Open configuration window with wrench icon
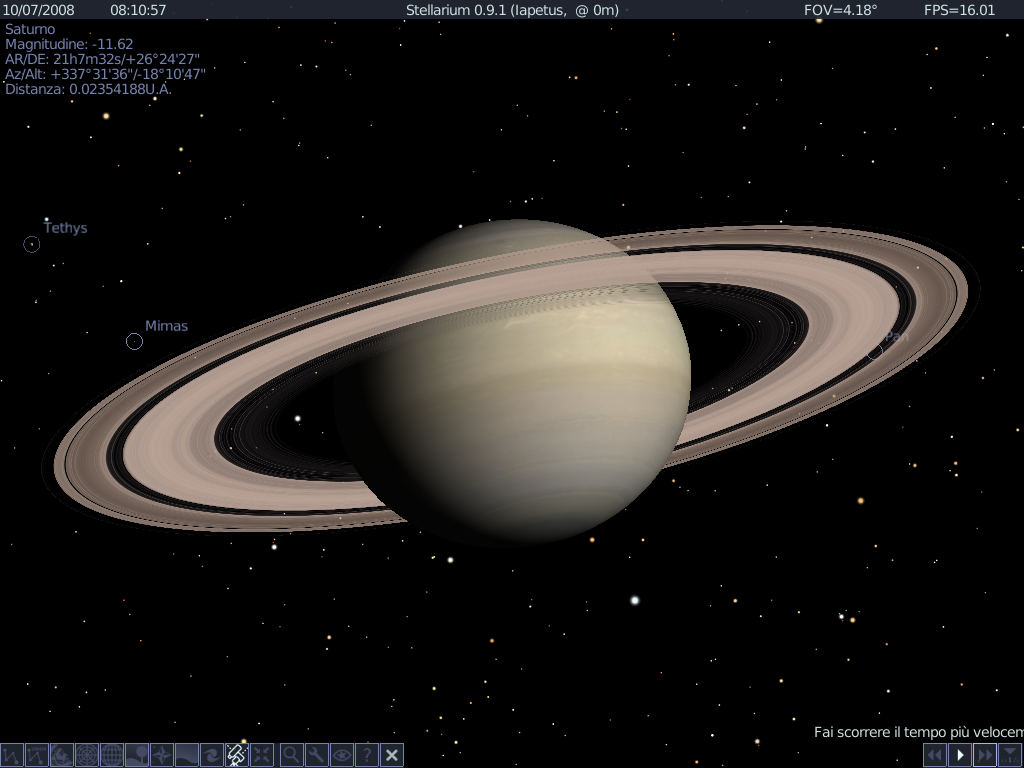Viewport: 1024px width, 768px height. click(317, 755)
